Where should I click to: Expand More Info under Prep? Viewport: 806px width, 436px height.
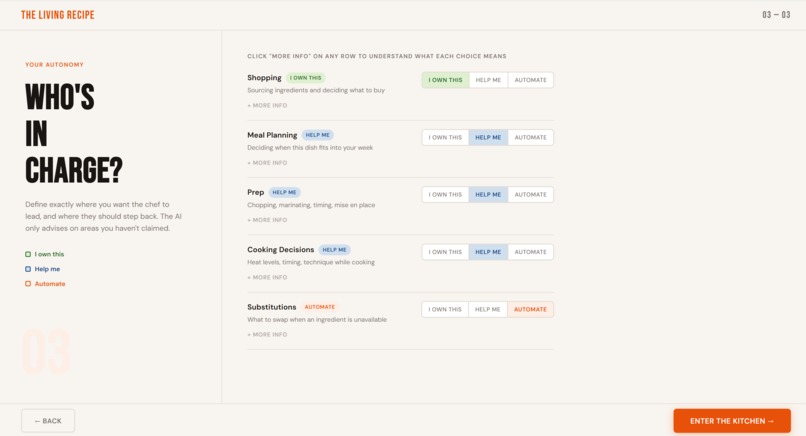pos(267,220)
